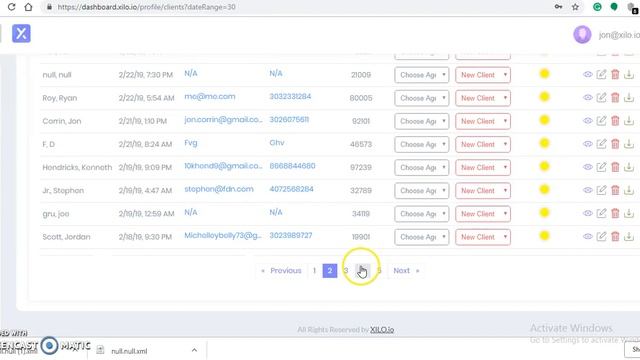640x360 pixels.
Task: Open XILO.io footer link
Action: 382,329
